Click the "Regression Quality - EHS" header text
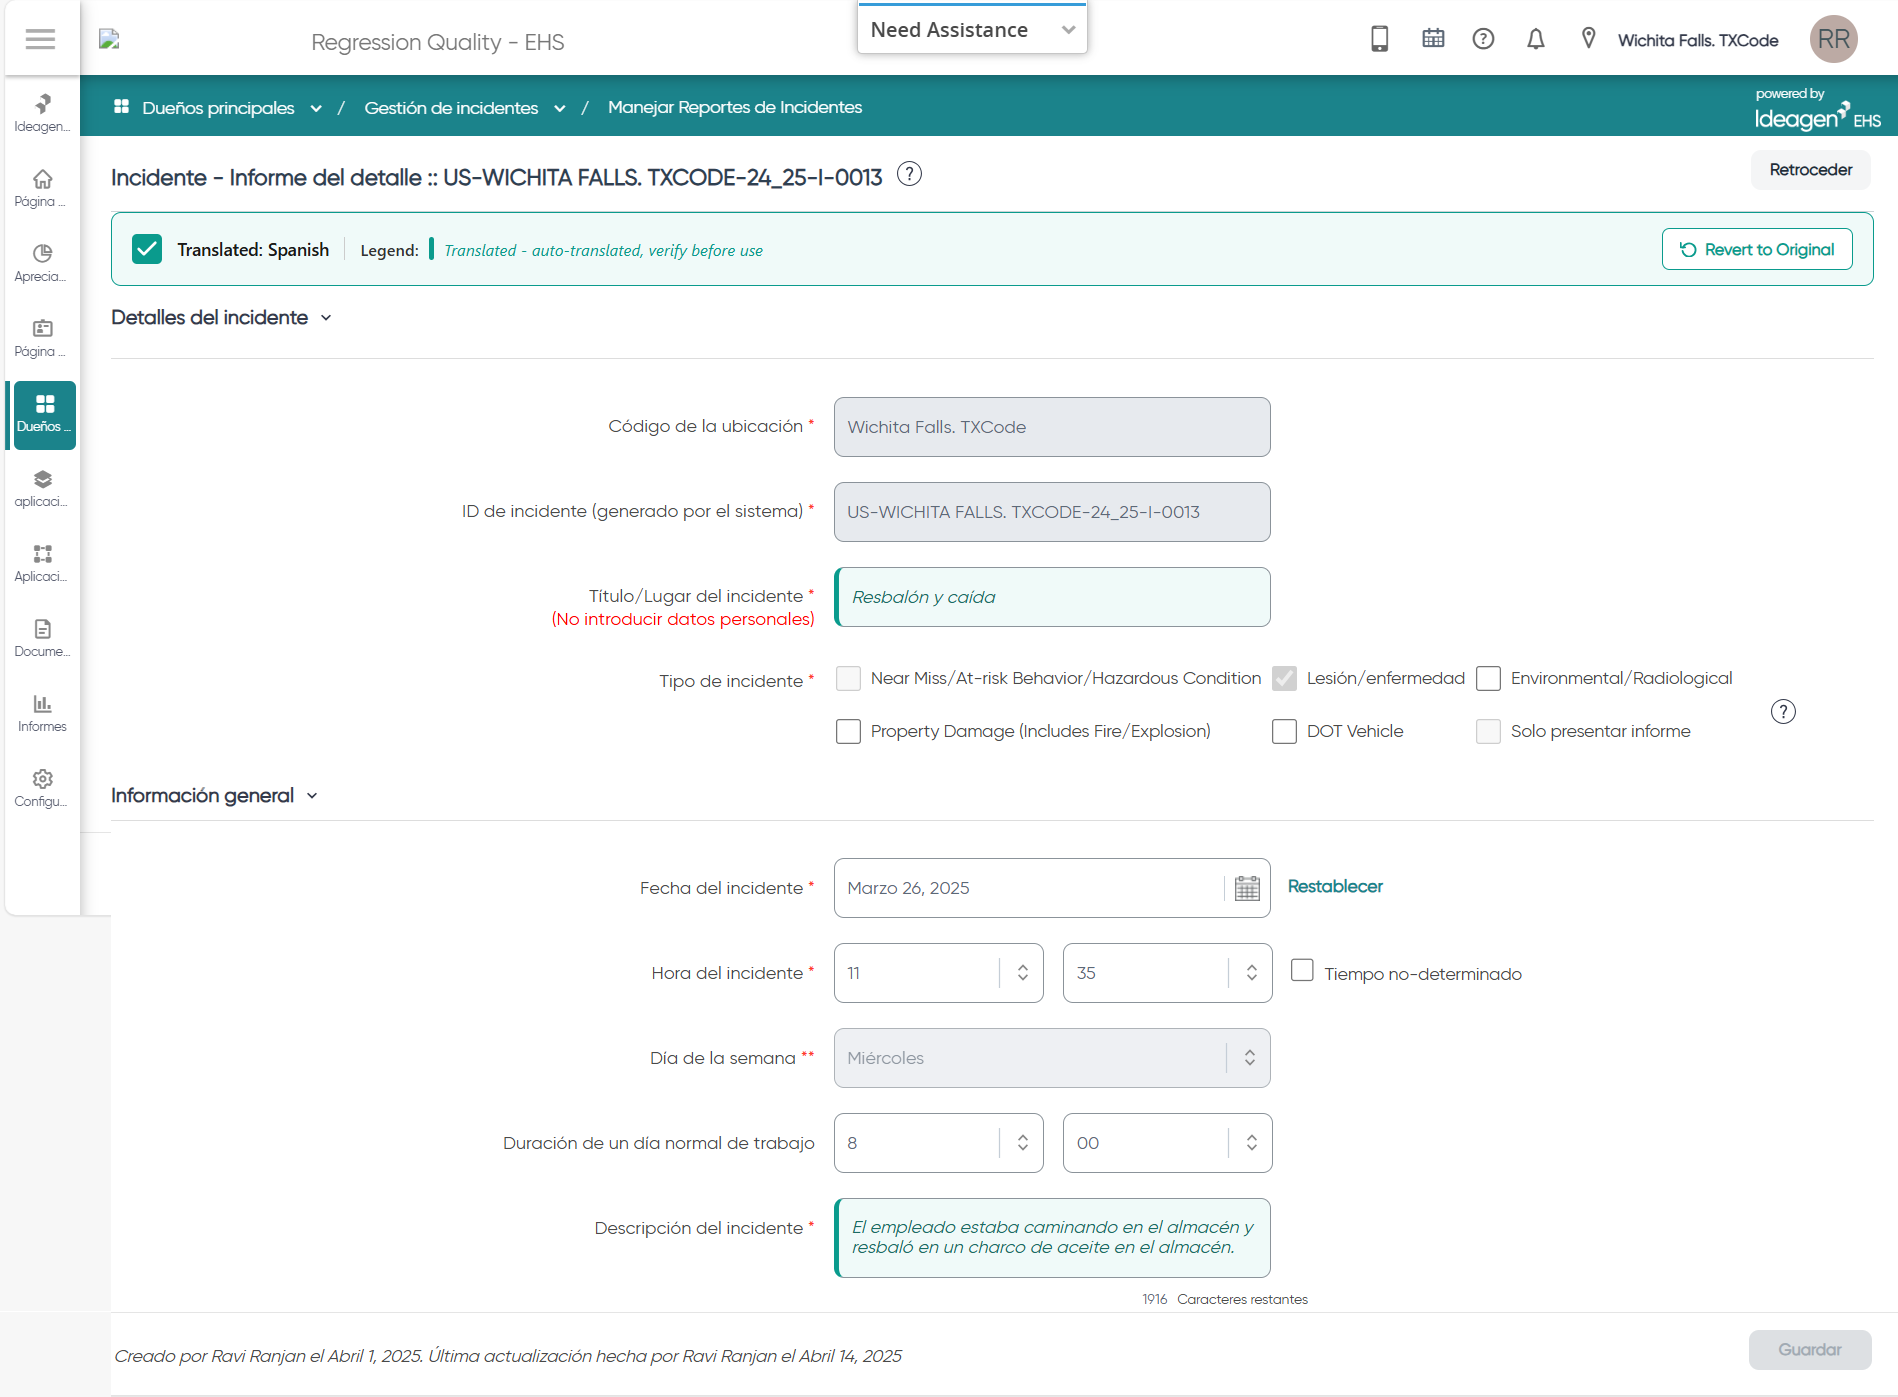1898x1397 pixels. point(437,42)
